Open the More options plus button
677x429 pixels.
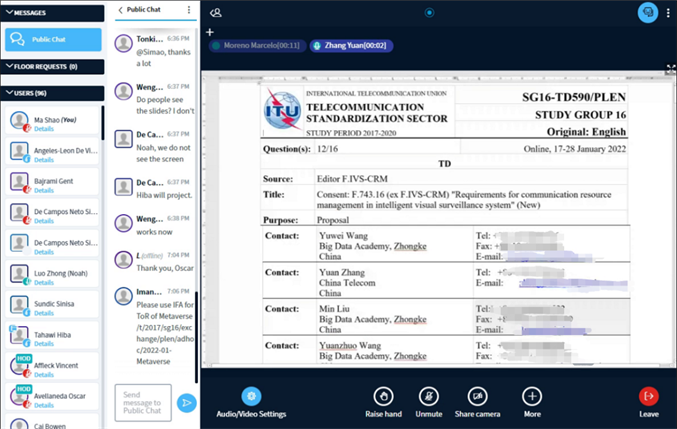[532, 396]
